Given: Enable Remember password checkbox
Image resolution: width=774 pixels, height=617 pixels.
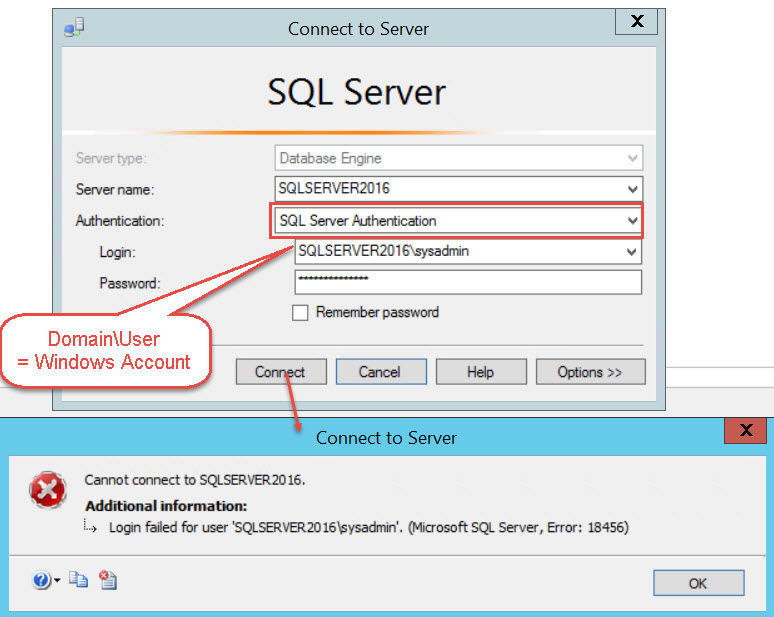Looking at the screenshot, I should (300, 312).
